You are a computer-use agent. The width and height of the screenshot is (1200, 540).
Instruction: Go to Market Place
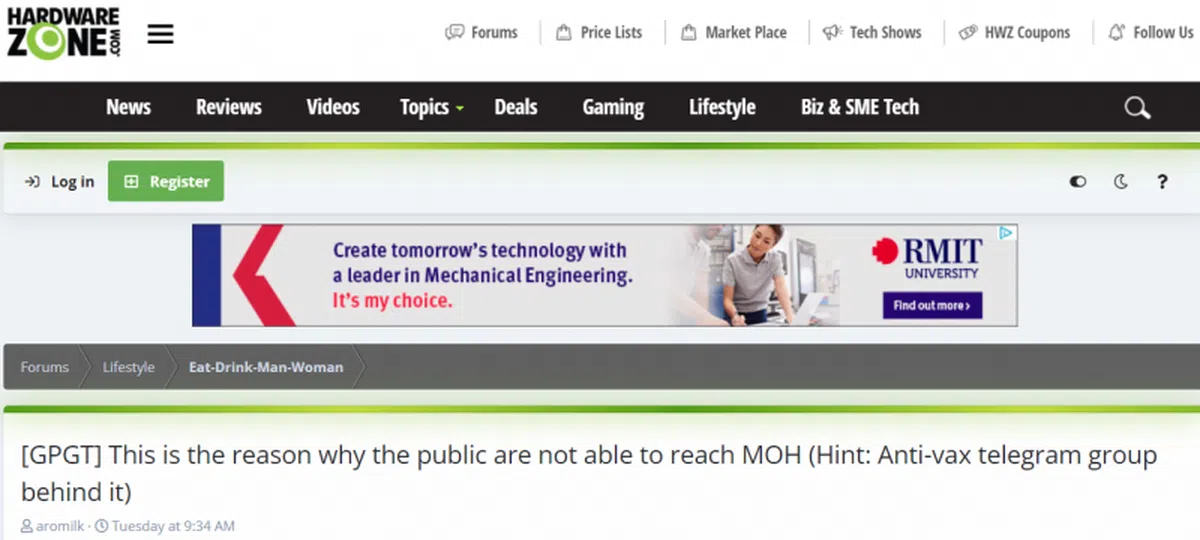click(x=734, y=33)
